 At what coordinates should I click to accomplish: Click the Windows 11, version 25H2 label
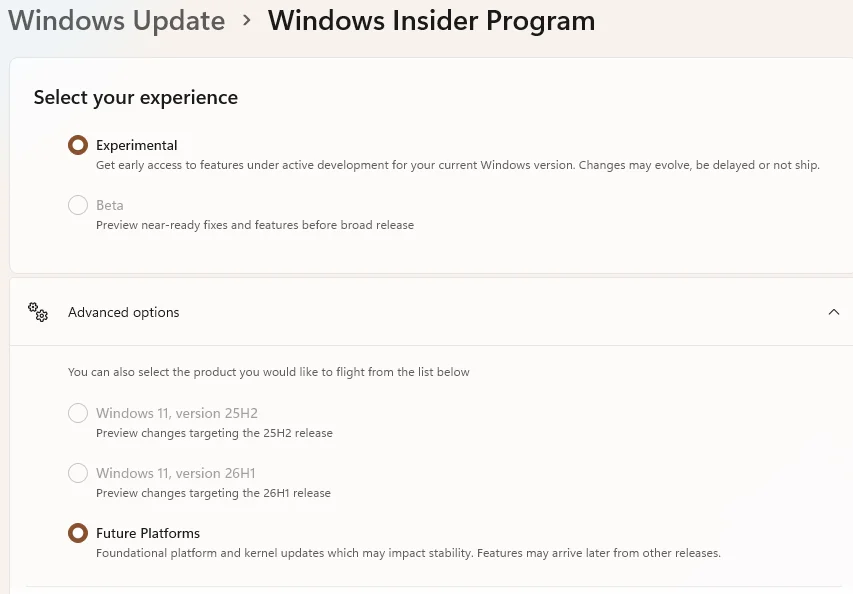177,413
